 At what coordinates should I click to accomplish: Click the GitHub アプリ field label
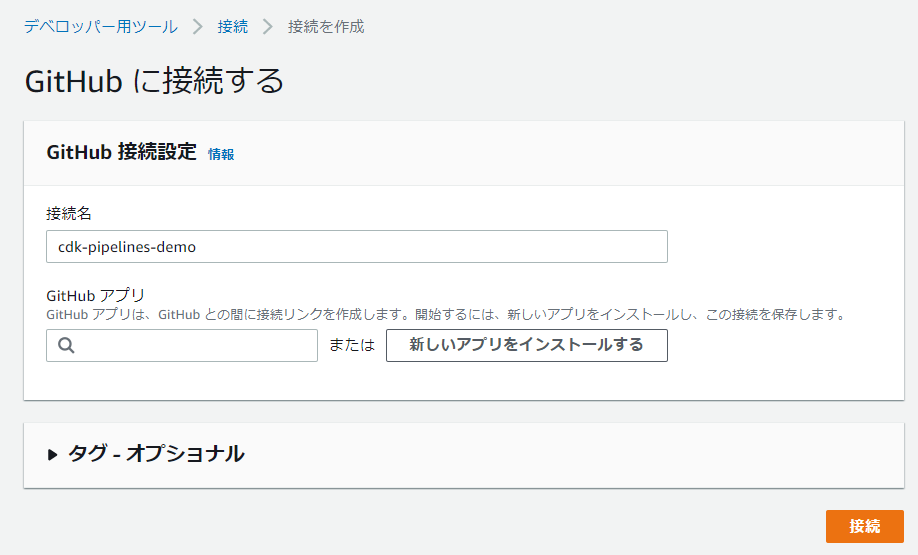(95, 295)
